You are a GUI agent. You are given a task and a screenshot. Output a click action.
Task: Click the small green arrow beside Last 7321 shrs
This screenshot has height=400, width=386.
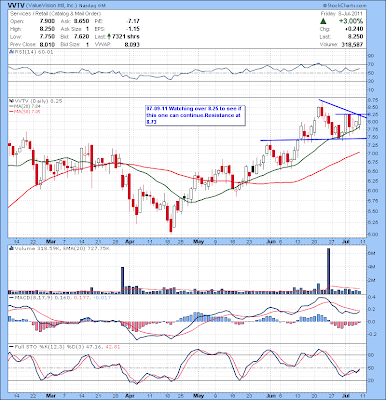pos(109,37)
